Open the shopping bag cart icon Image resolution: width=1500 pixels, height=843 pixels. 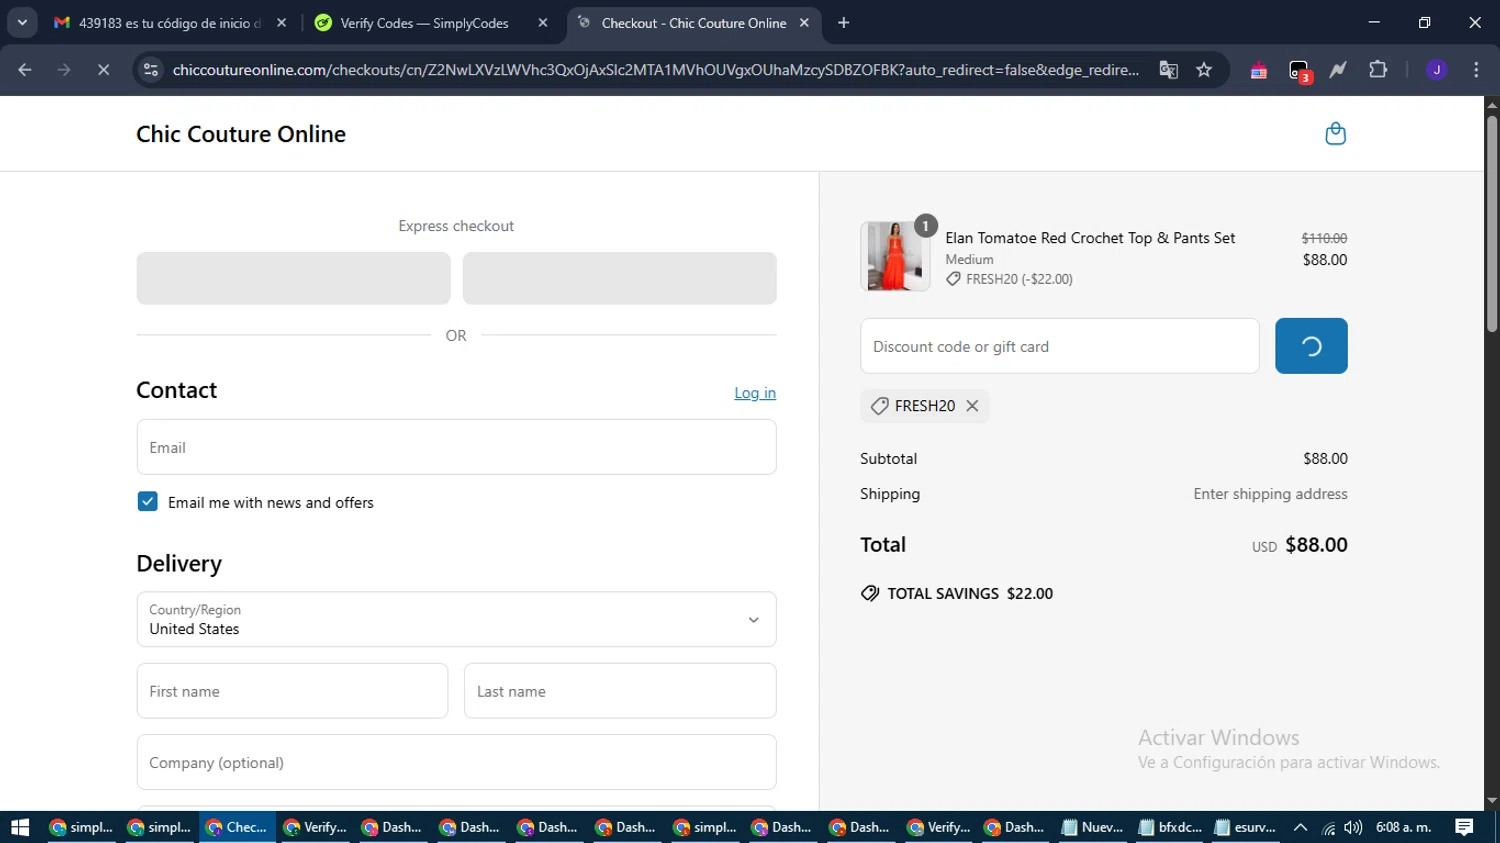(1335, 133)
